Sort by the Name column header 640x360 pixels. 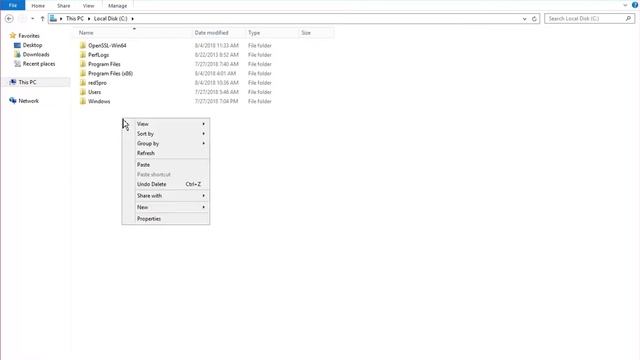pos(134,33)
